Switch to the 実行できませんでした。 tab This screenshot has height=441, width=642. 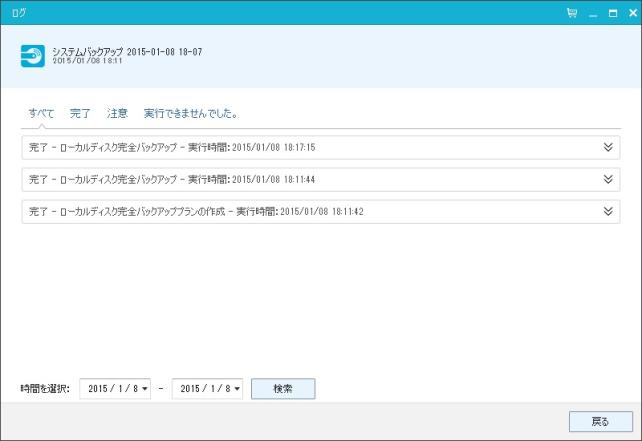(191, 113)
